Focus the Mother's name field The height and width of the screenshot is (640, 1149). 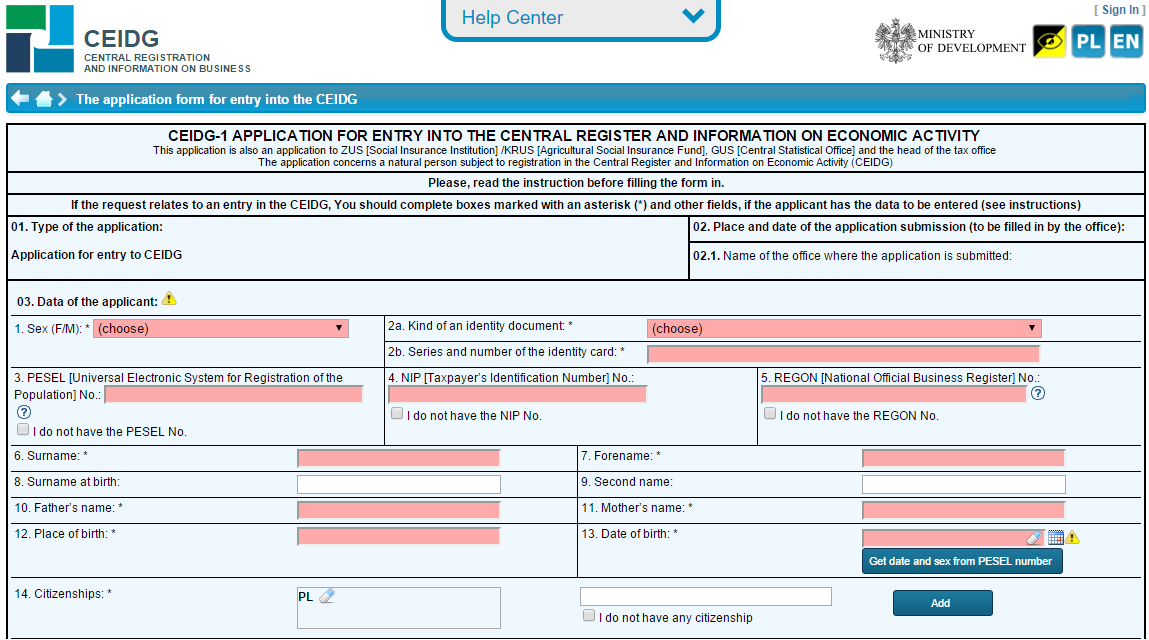tap(964, 510)
